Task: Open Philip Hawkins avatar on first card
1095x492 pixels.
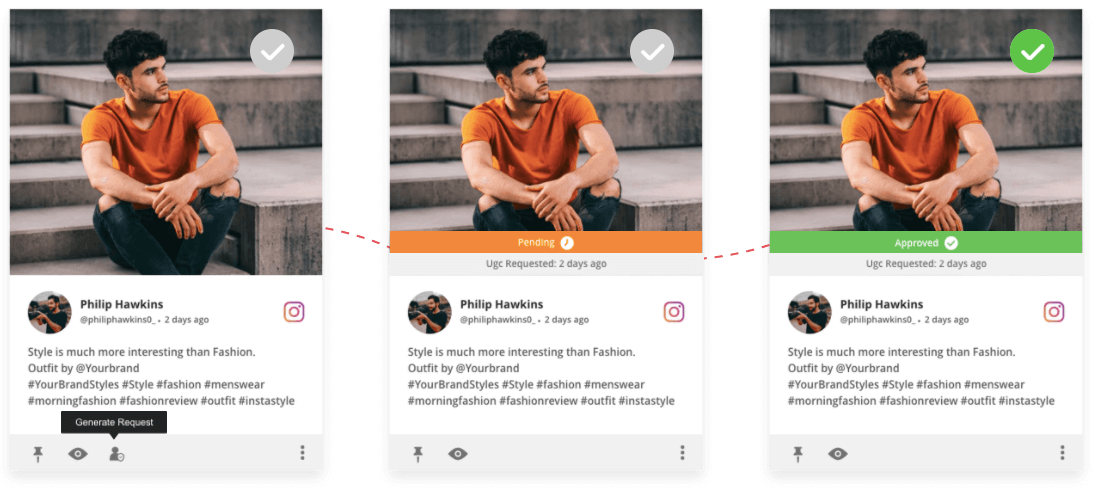Action: click(x=50, y=313)
